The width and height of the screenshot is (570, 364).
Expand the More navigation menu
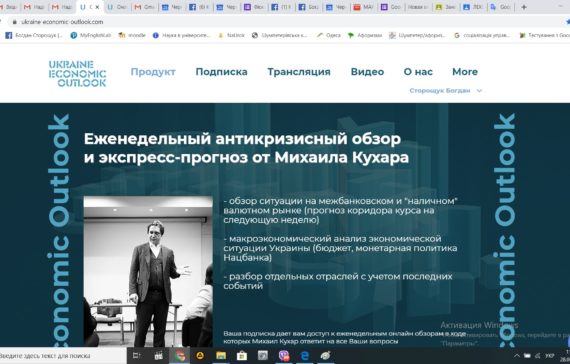click(x=465, y=72)
